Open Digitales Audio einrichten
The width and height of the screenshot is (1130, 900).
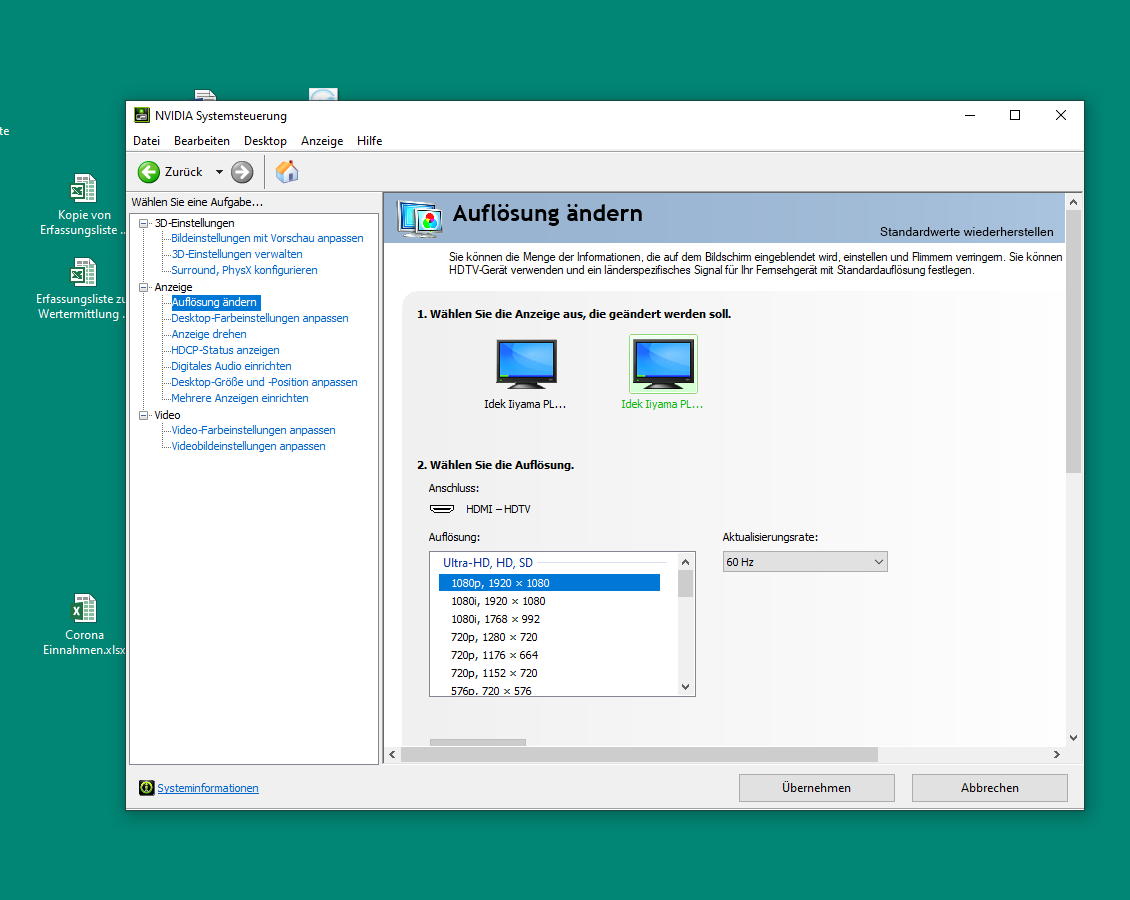coord(231,366)
